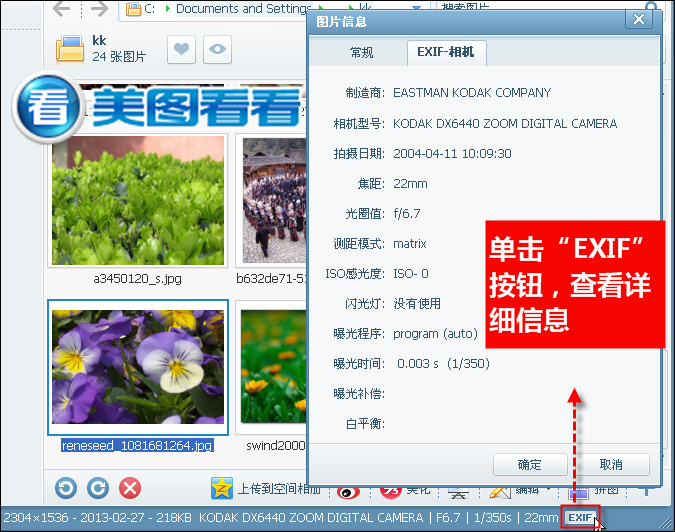Select the purple pansy flower thumbnail
The width and height of the screenshot is (675, 532).
[x=138, y=367]
